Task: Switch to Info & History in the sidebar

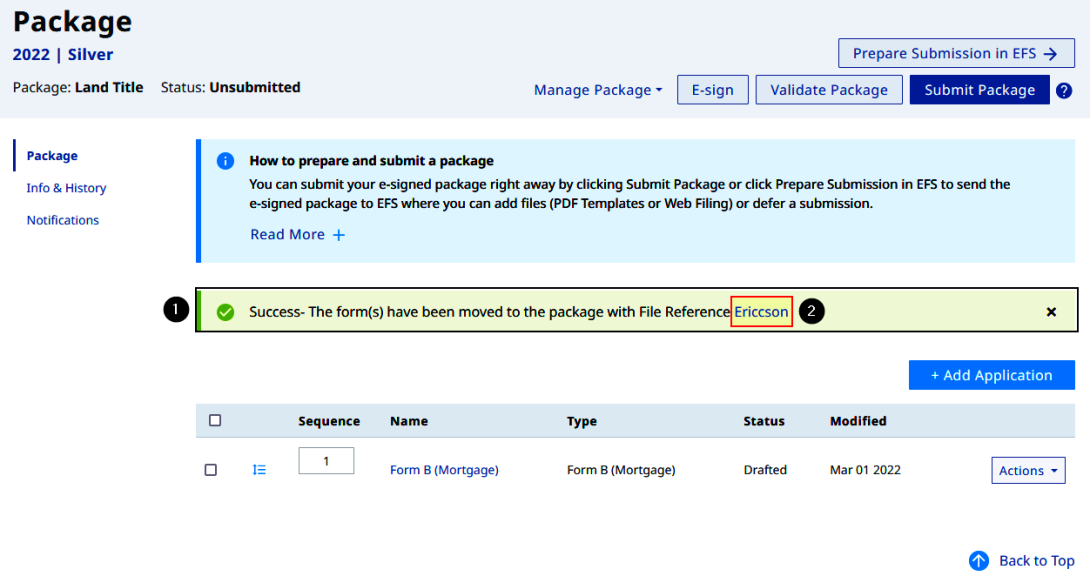Action: (x=66, y=188)
